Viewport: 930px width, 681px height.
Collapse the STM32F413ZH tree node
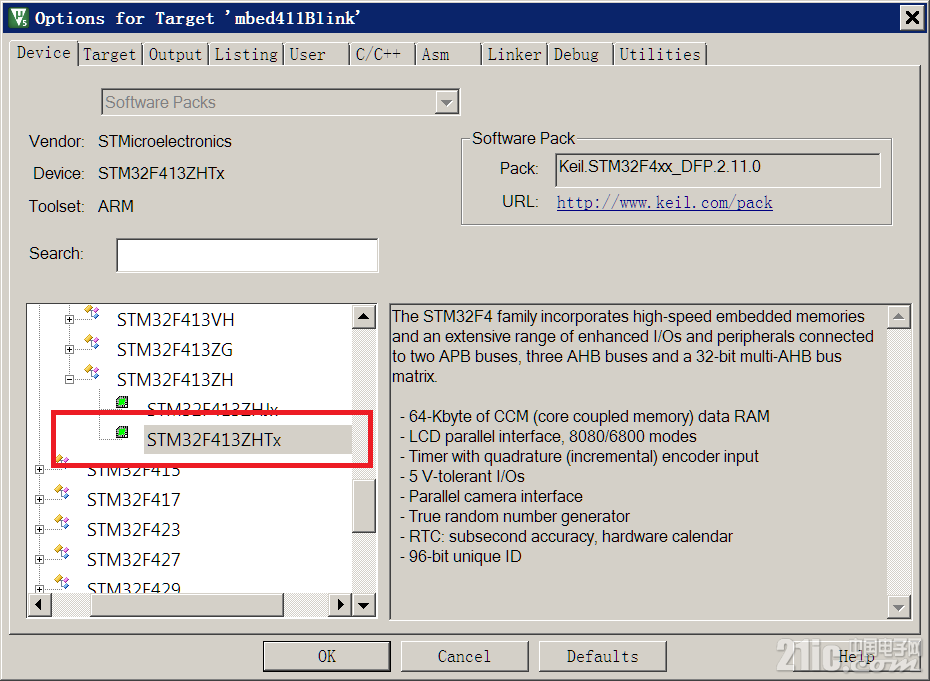[69, 380]
